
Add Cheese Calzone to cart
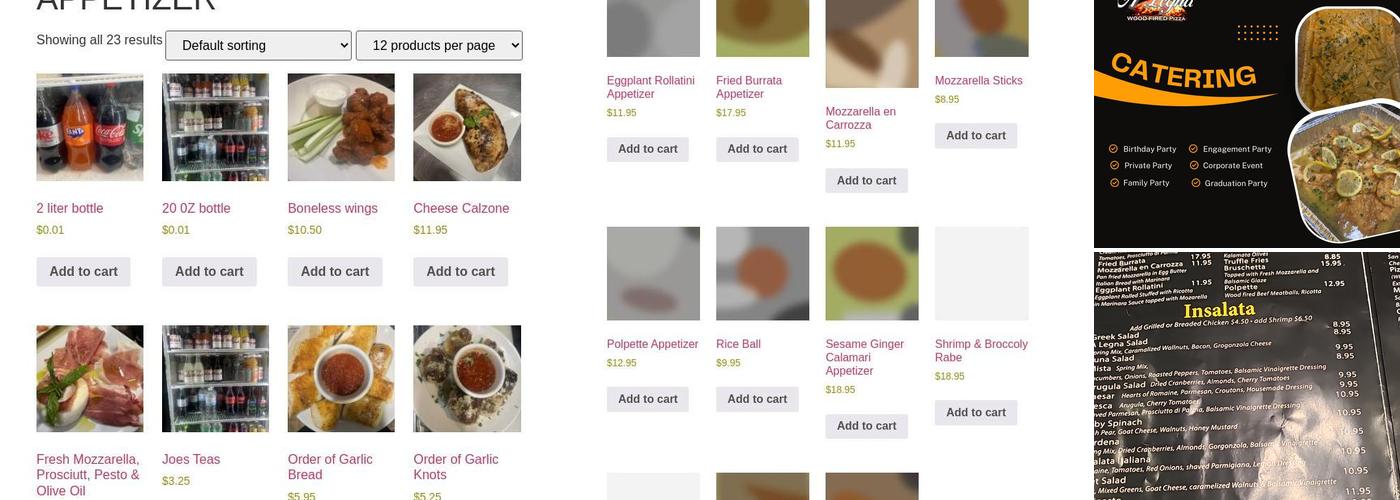pyautogui.click(x=460, y=271)
